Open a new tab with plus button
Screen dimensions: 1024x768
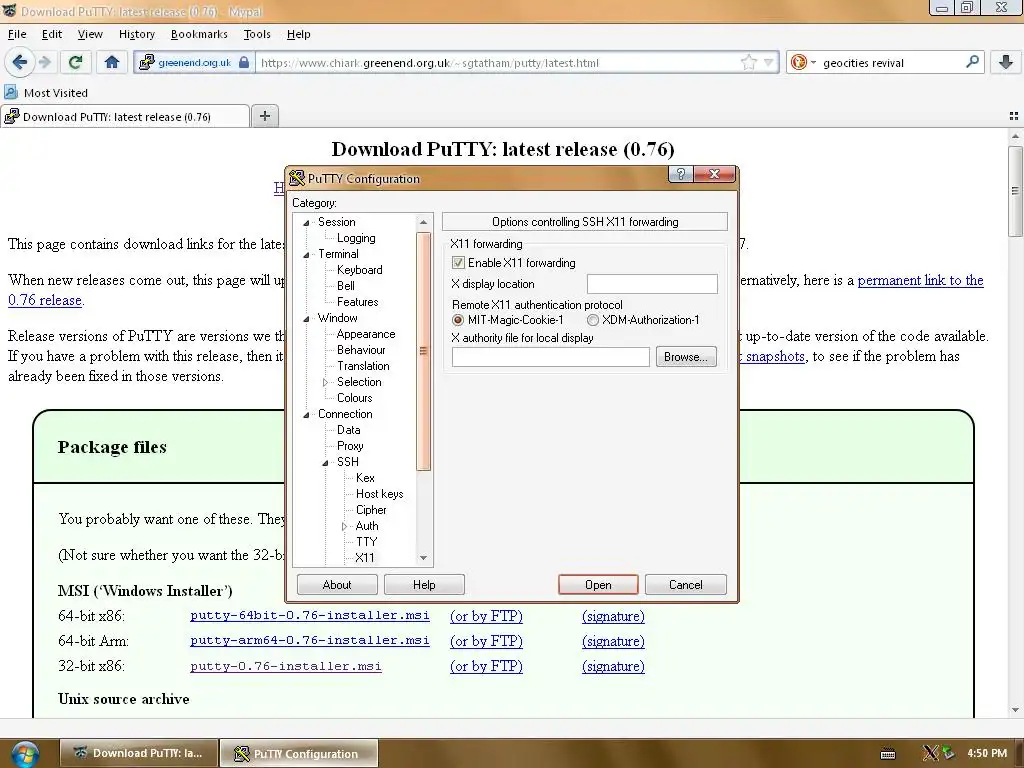click(x=264, y=116)
